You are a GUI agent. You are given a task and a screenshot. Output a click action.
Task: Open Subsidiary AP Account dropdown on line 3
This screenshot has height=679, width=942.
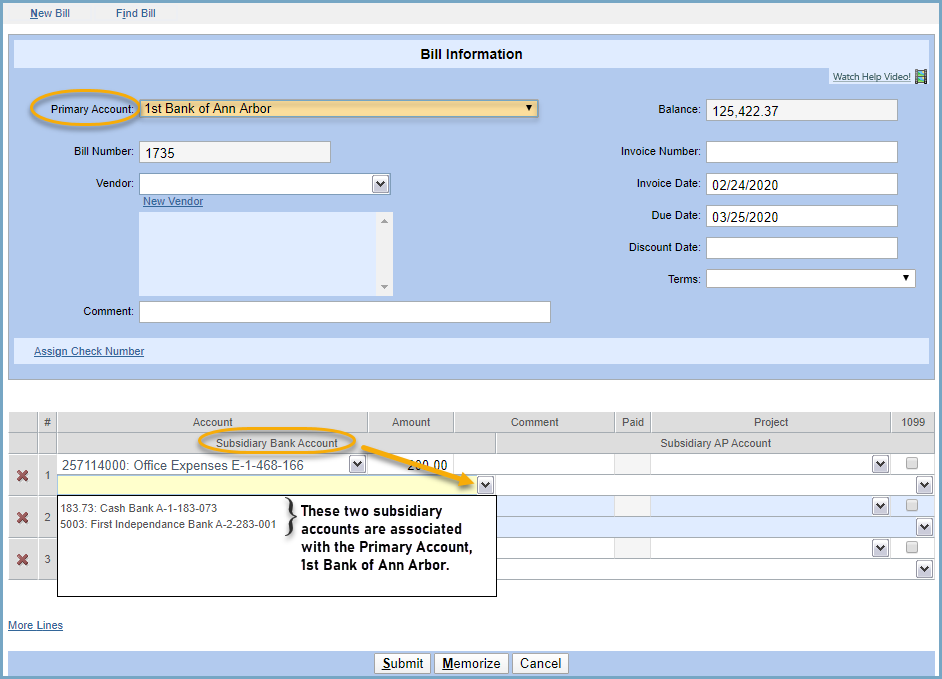click(x=925, y=569)
